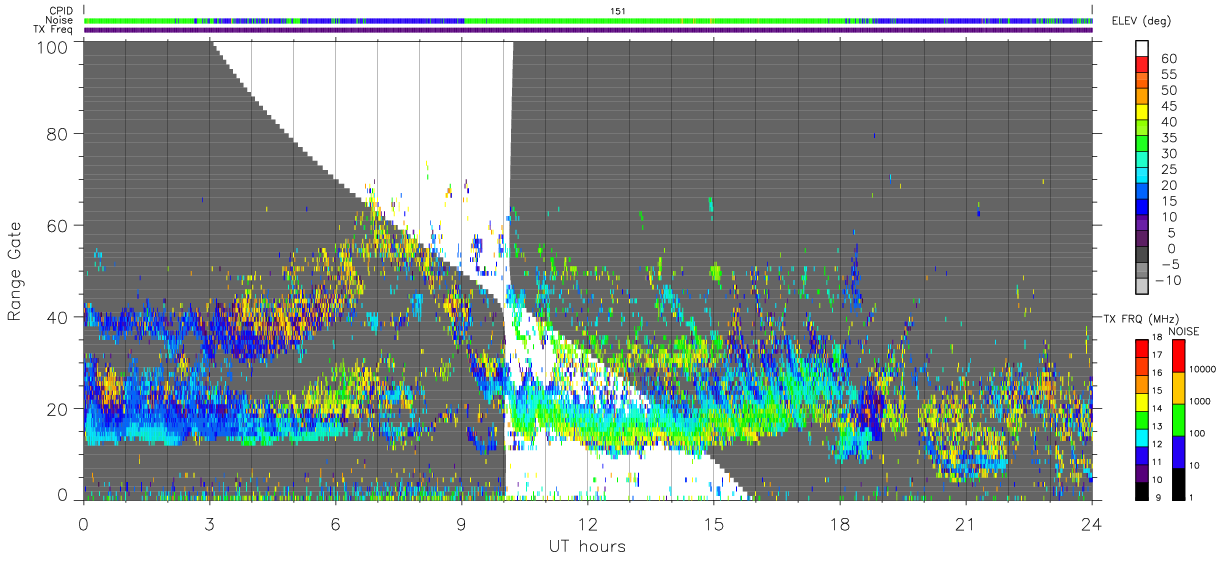Screen dimensions: 1228x567
Task: Click the white top swatch of ELEV colorbar
Action: point(1142,48)
